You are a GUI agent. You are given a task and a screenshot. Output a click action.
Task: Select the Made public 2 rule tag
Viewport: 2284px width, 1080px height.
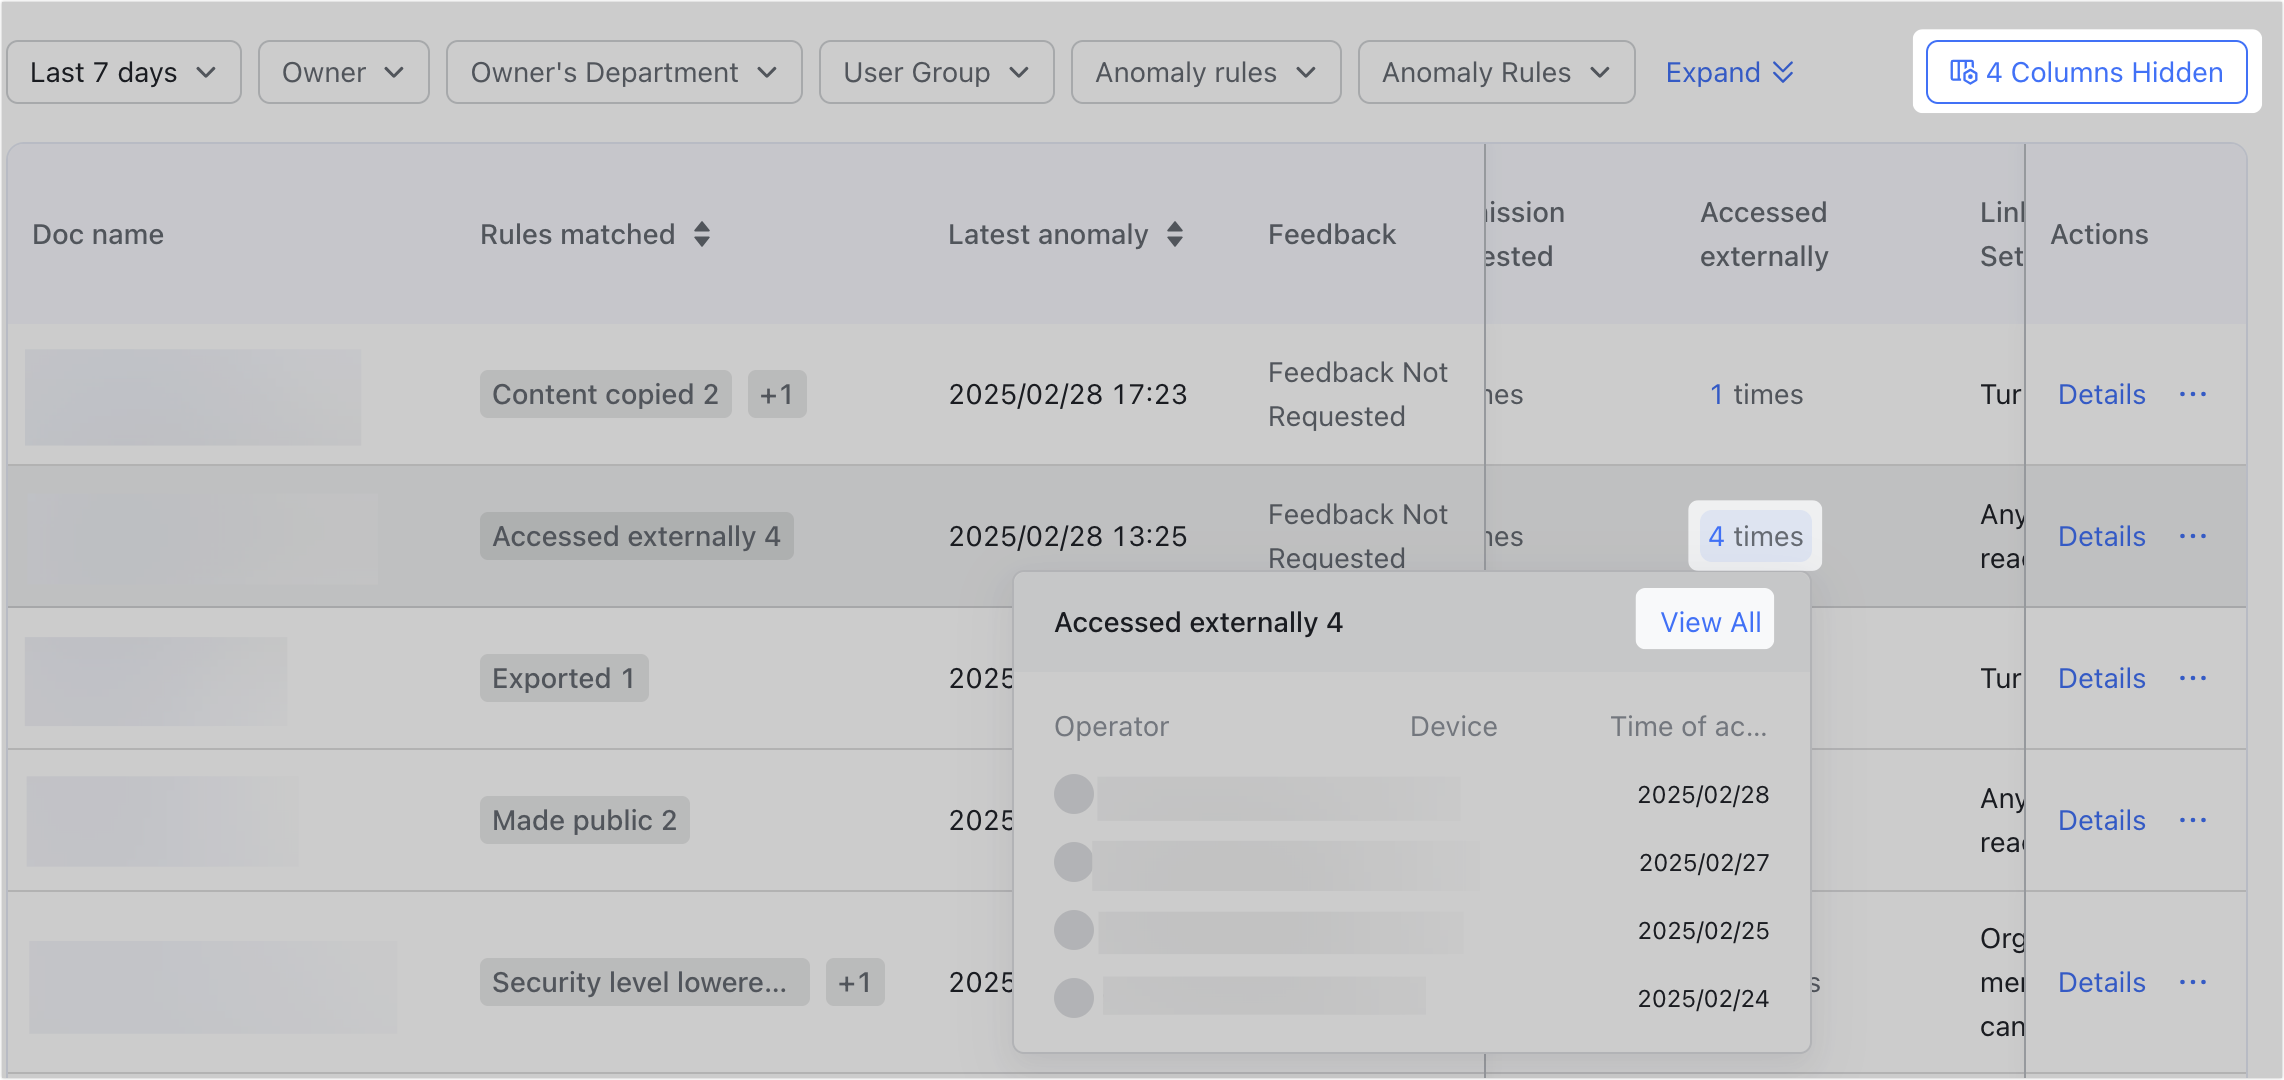click(x=584, y=820)
